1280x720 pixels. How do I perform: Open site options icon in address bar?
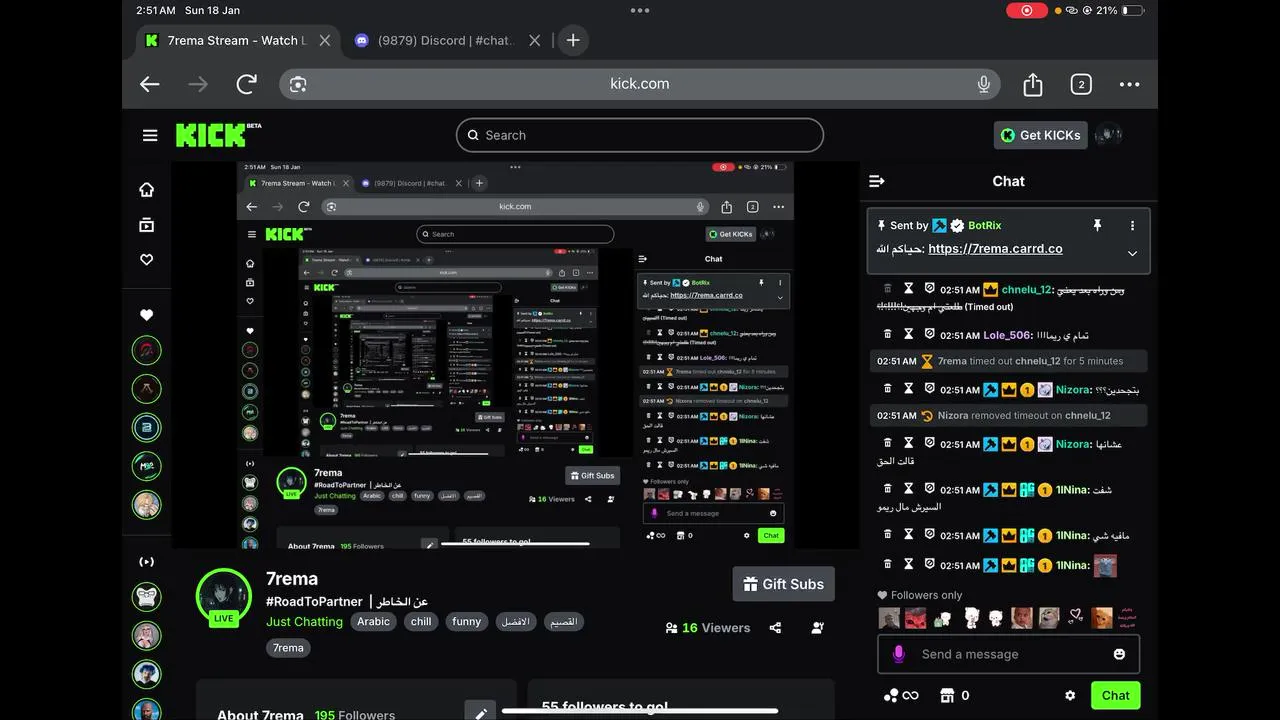pos(298,84)
